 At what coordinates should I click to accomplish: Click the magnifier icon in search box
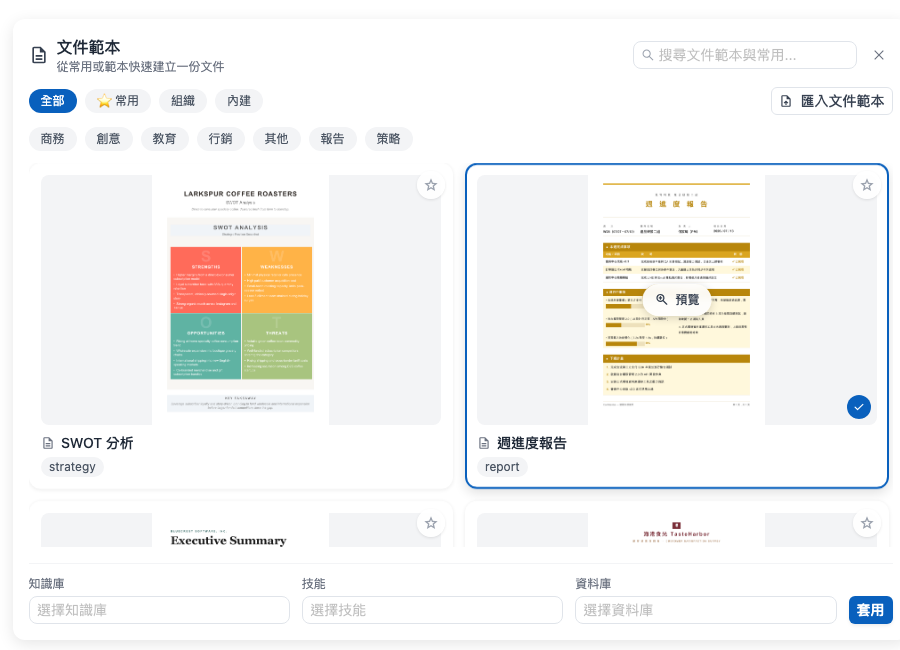click(x=647, y=55)
